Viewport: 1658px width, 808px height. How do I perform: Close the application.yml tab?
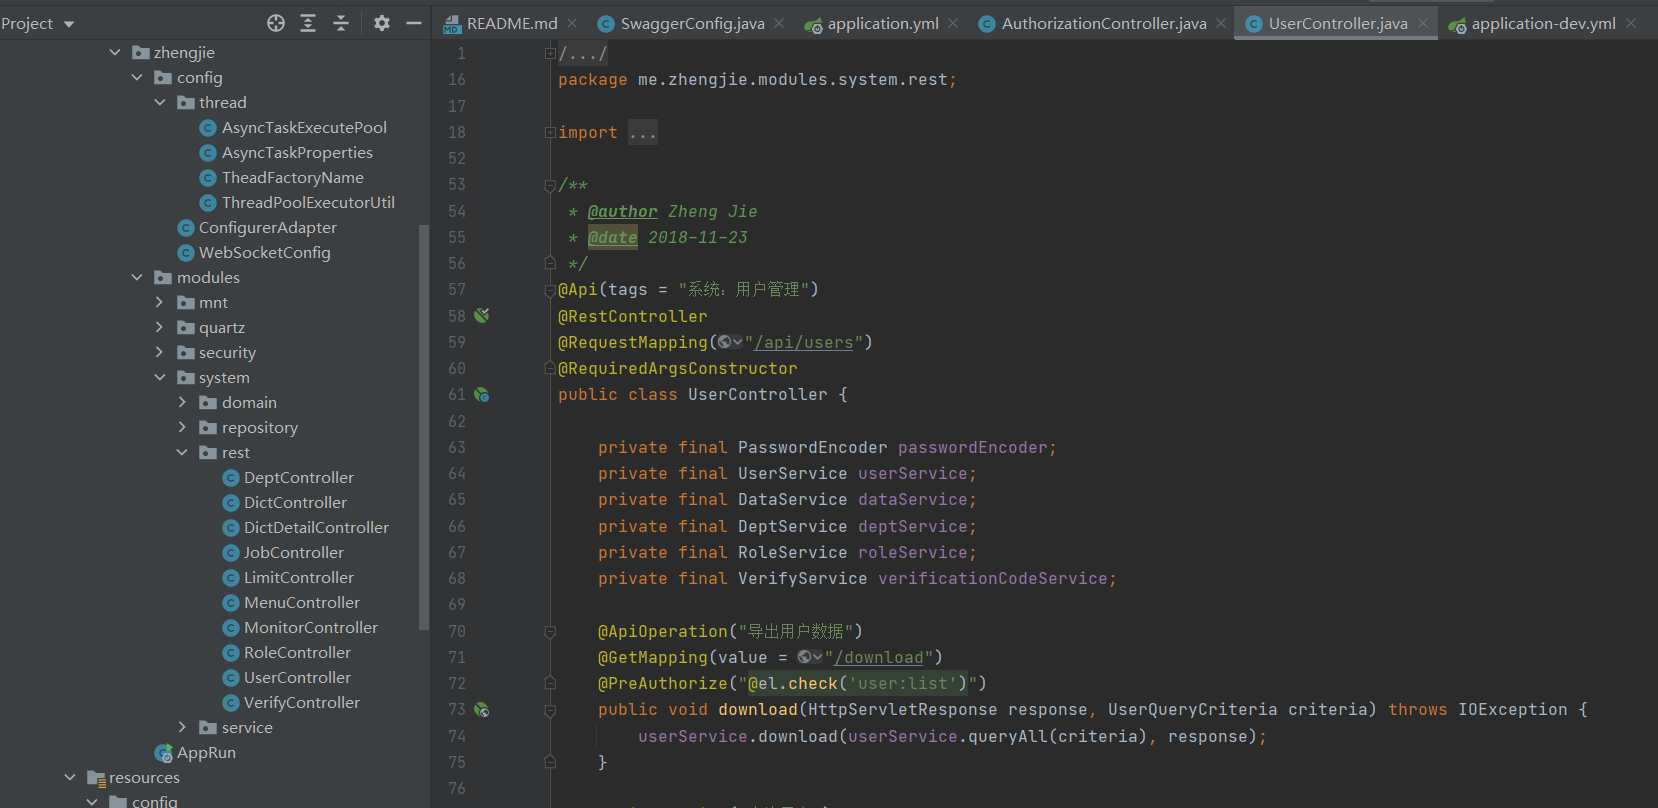[953, 23]
